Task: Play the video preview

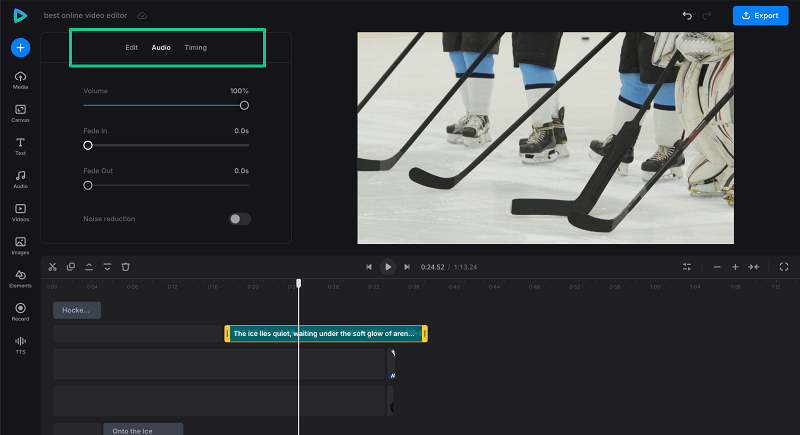Action: tap(388, 267)
